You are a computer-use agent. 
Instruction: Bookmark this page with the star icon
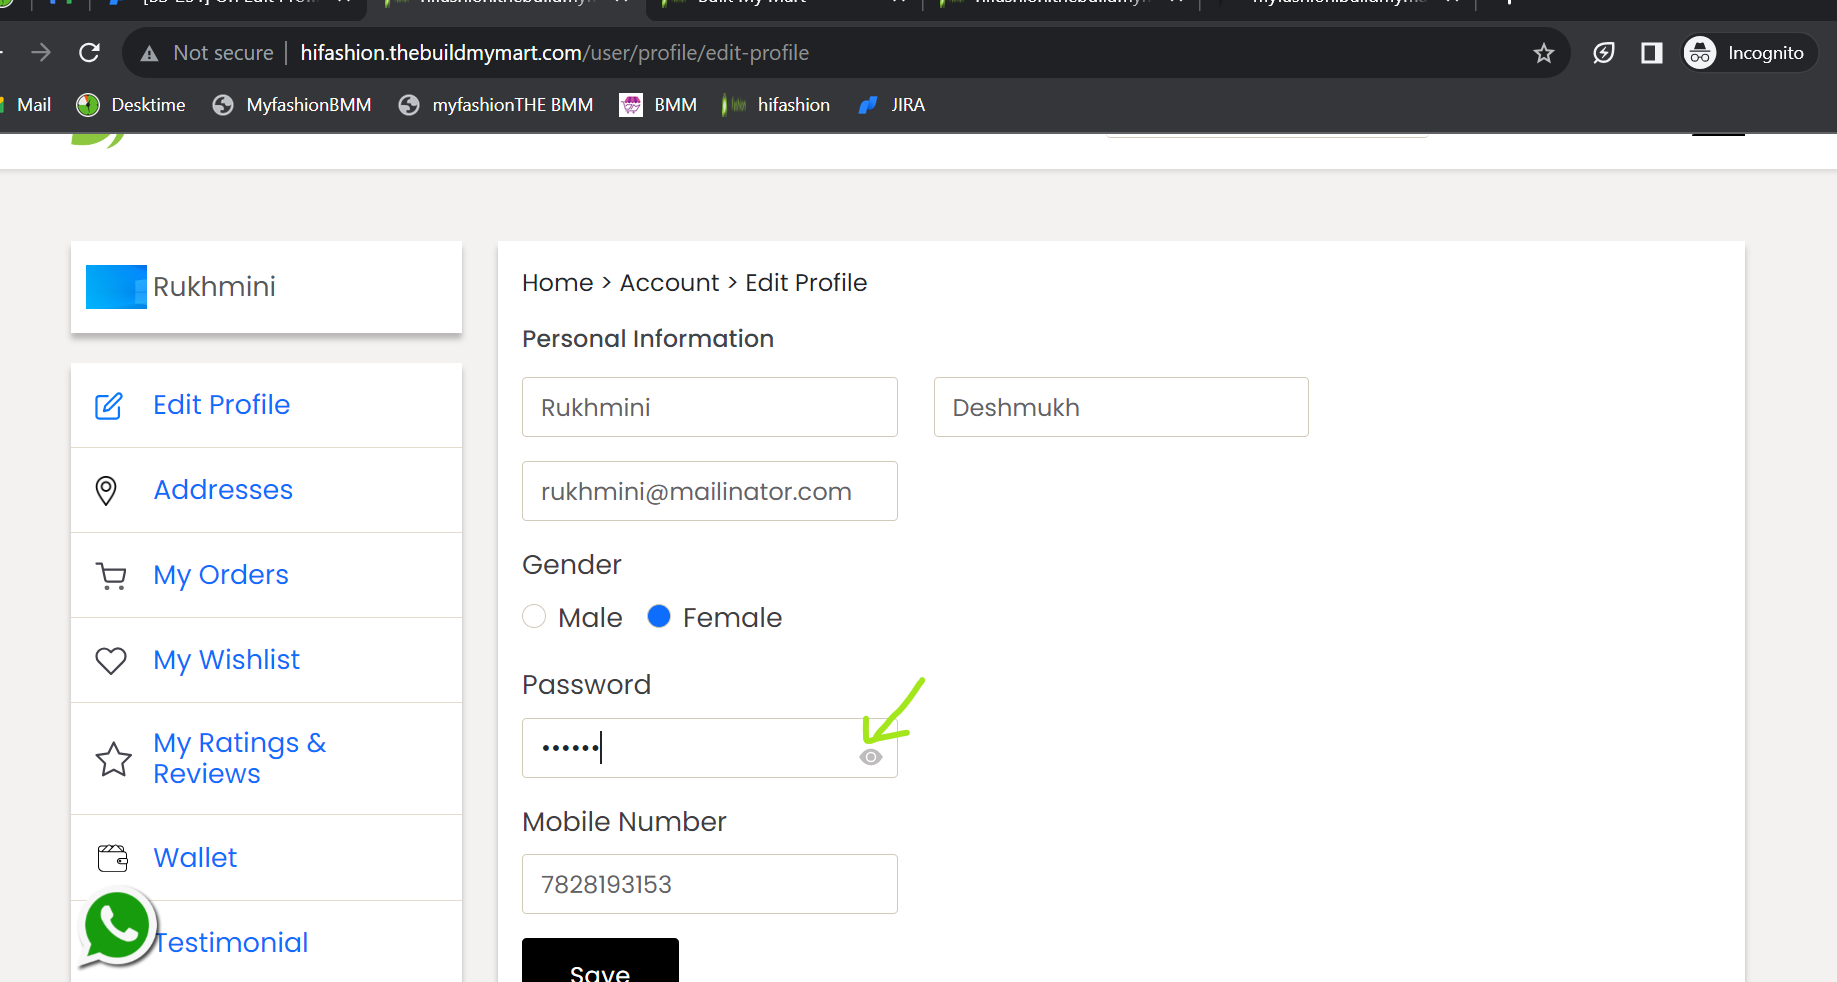point(1544,53)
